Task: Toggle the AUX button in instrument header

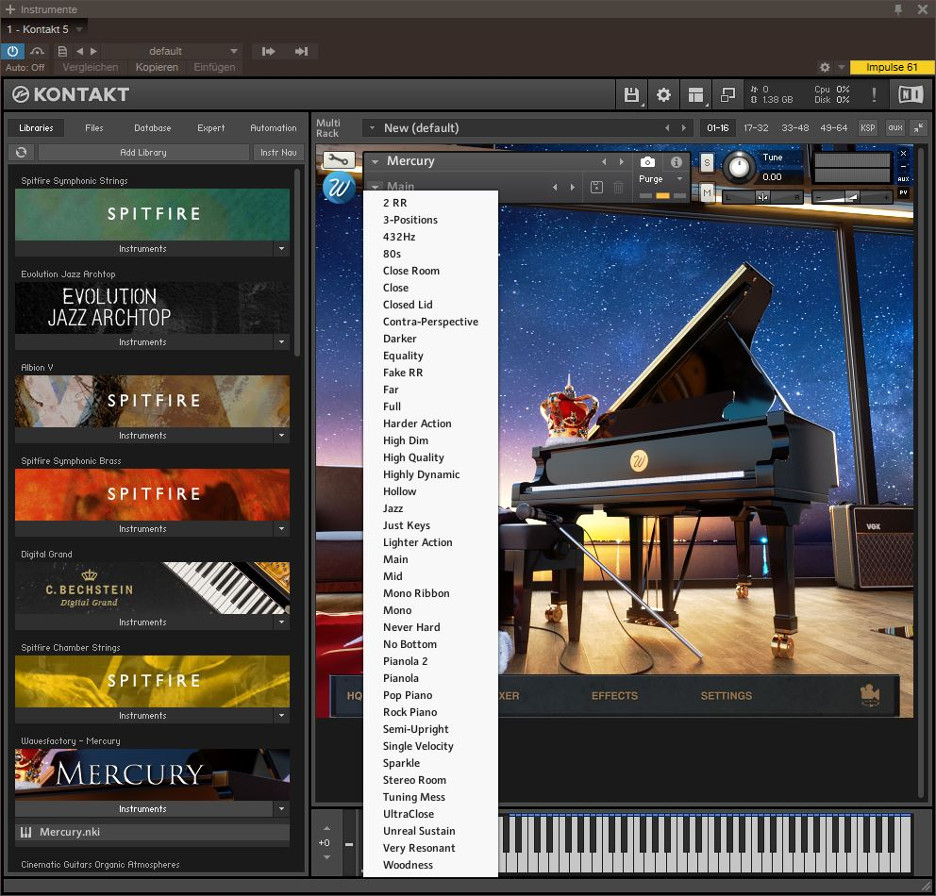Action: (903, 179)
